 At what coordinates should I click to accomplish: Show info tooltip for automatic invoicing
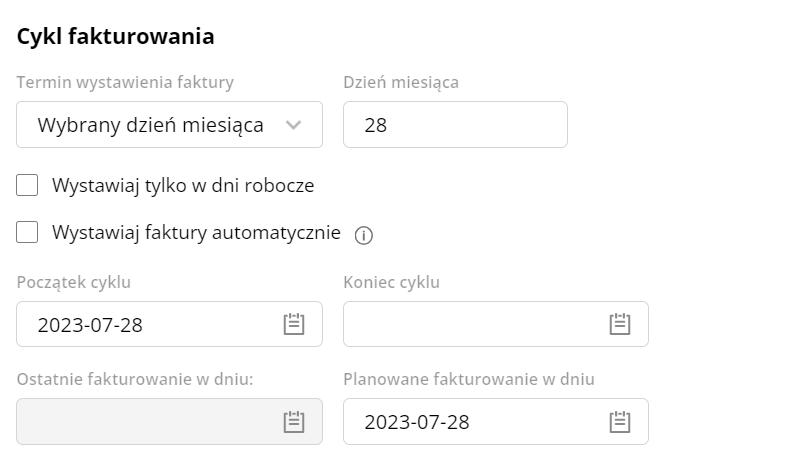tap(364, 235)
